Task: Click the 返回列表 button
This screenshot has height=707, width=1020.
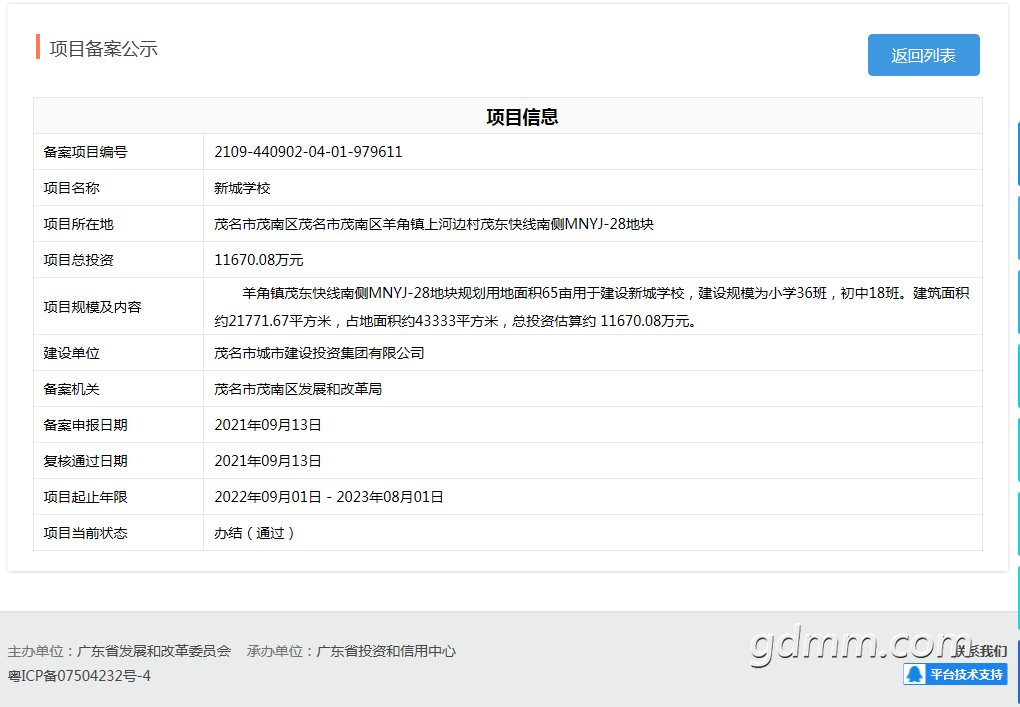Action: 923,55
